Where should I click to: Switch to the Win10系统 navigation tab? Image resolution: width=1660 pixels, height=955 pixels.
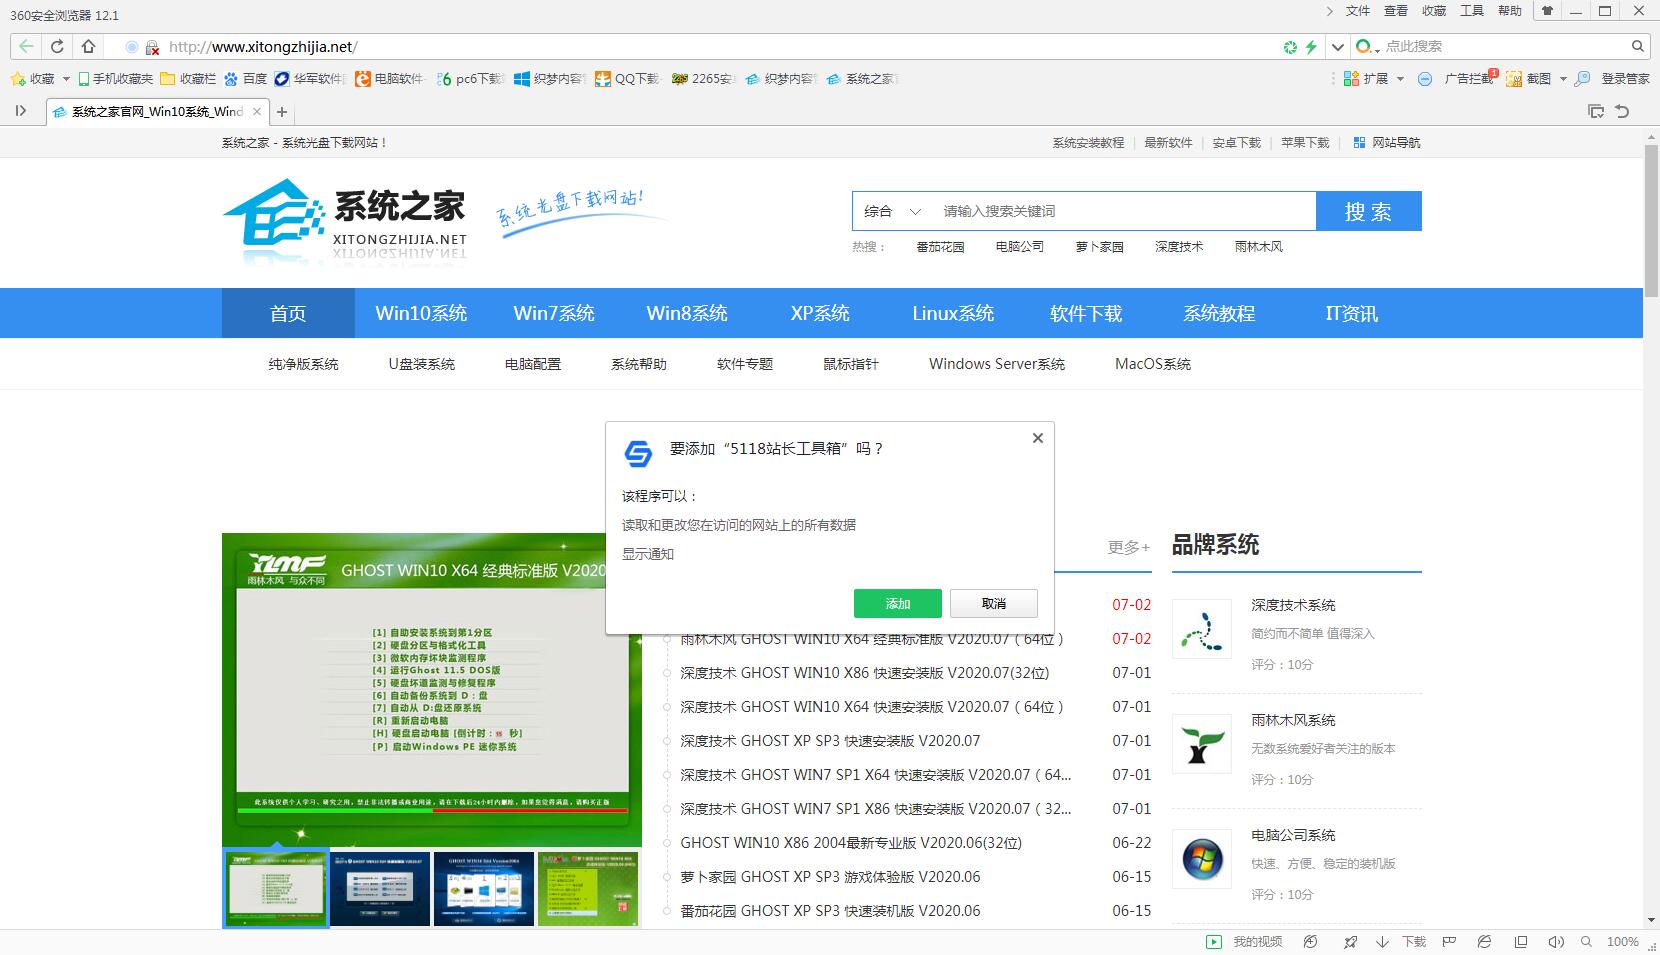click(x=421, y=313)
